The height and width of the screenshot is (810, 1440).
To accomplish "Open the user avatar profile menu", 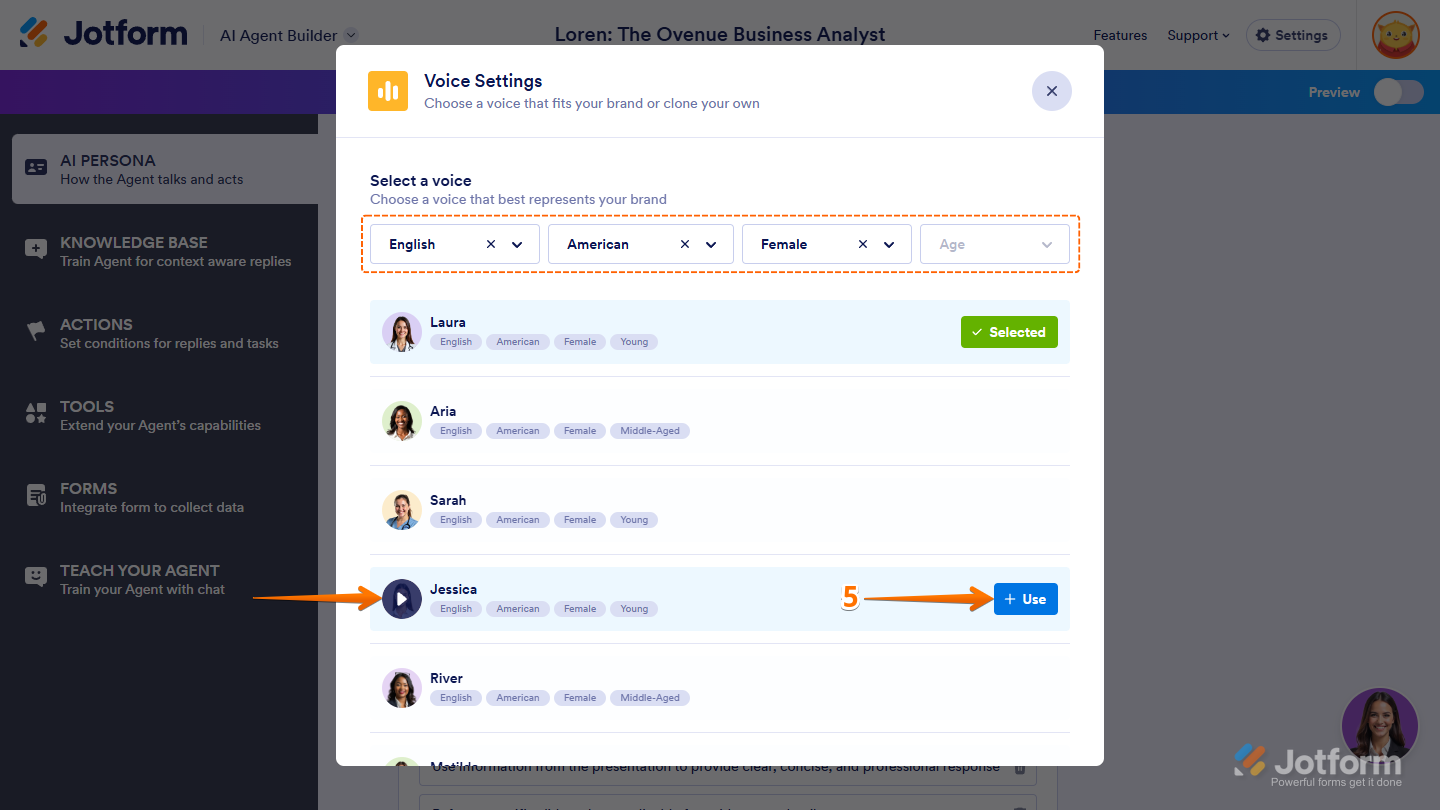I will pos(1395,35).
